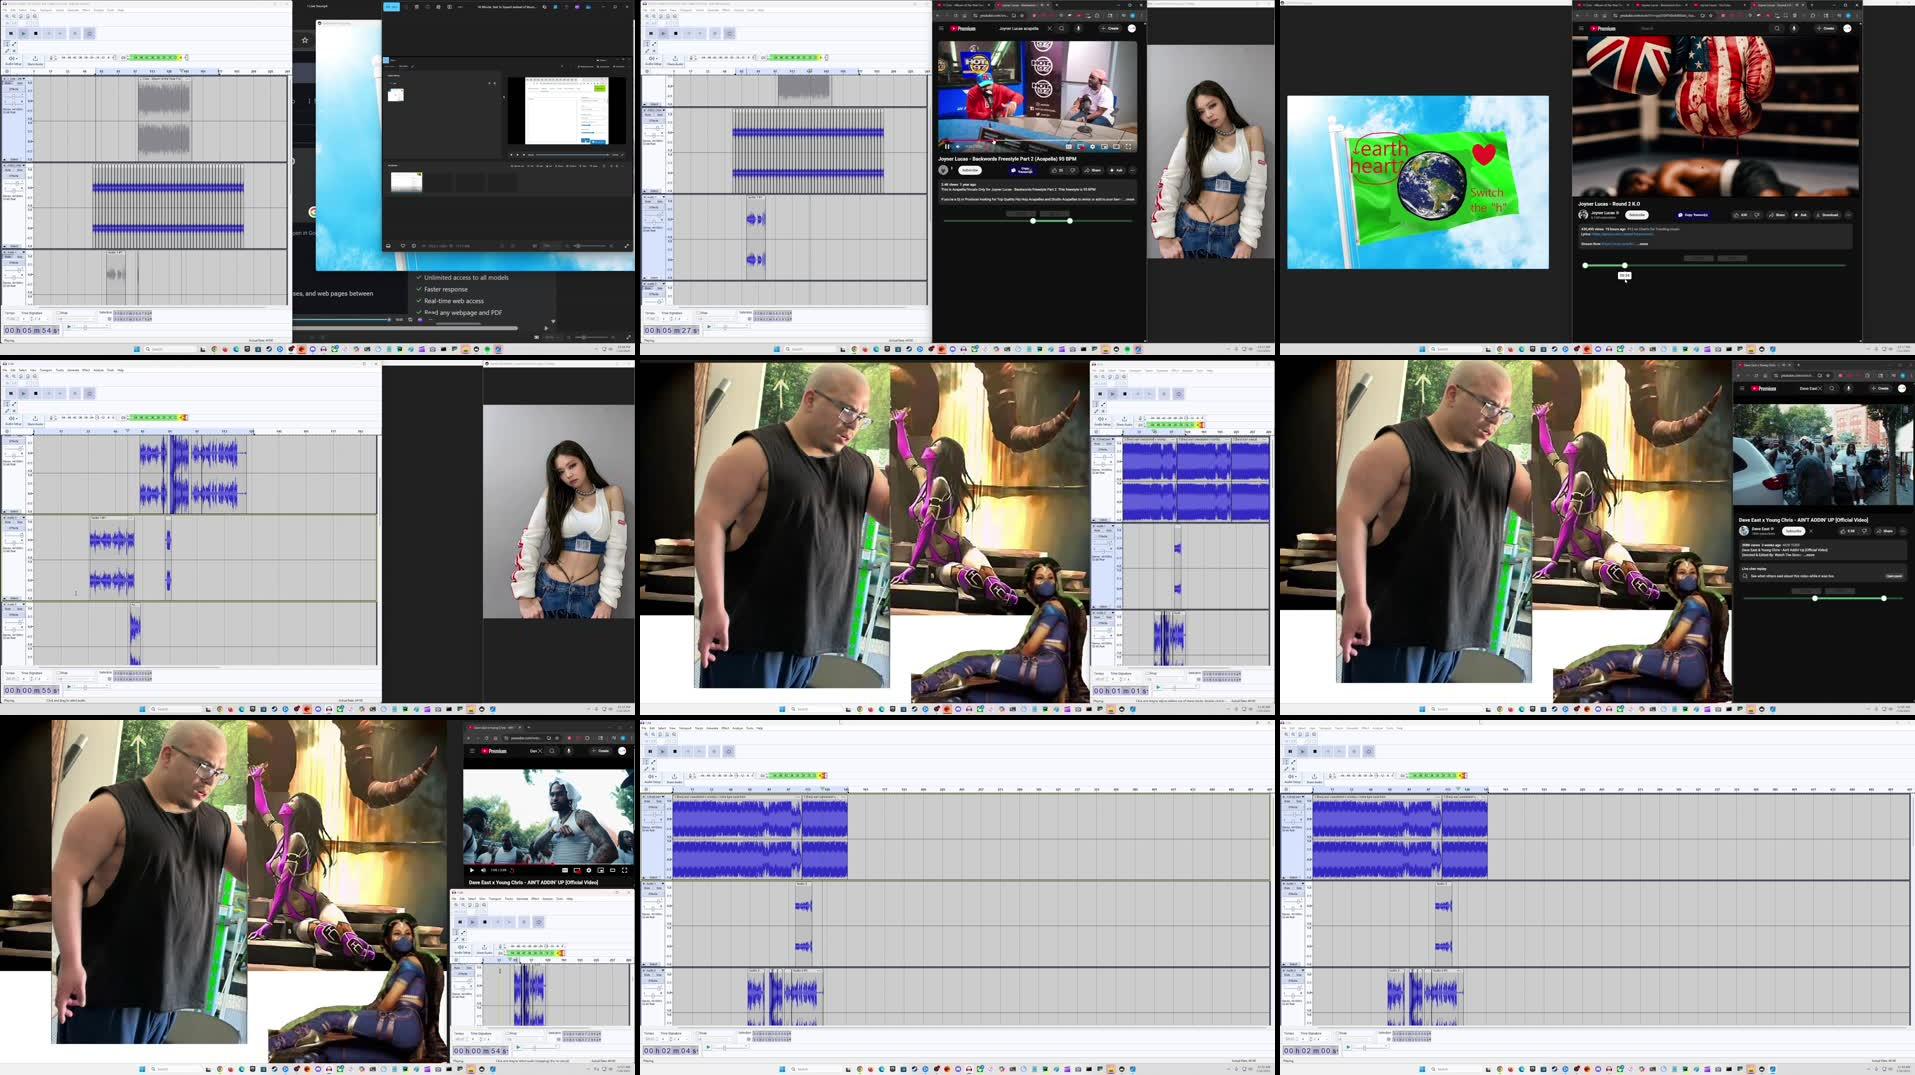Screen dimensions: 1915x1075
Task: Click YouTube Create button on Round 2 K.O page
Action: pos(1828,28)
